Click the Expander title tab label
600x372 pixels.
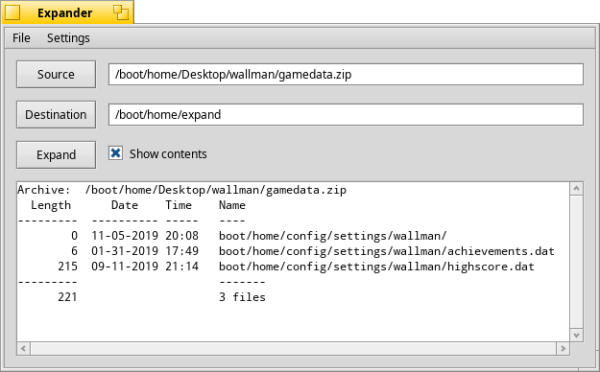[x=65, y=13]
